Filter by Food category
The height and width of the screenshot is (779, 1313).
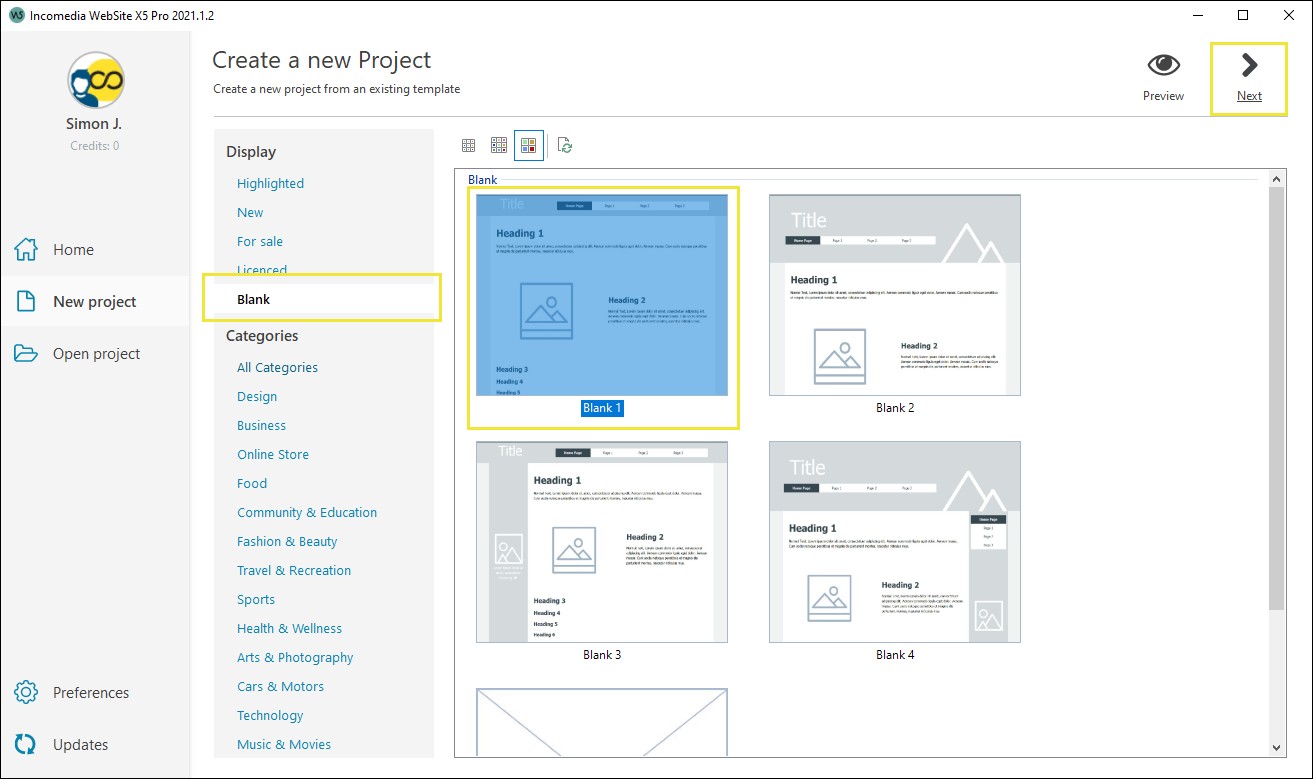(252, 484)
